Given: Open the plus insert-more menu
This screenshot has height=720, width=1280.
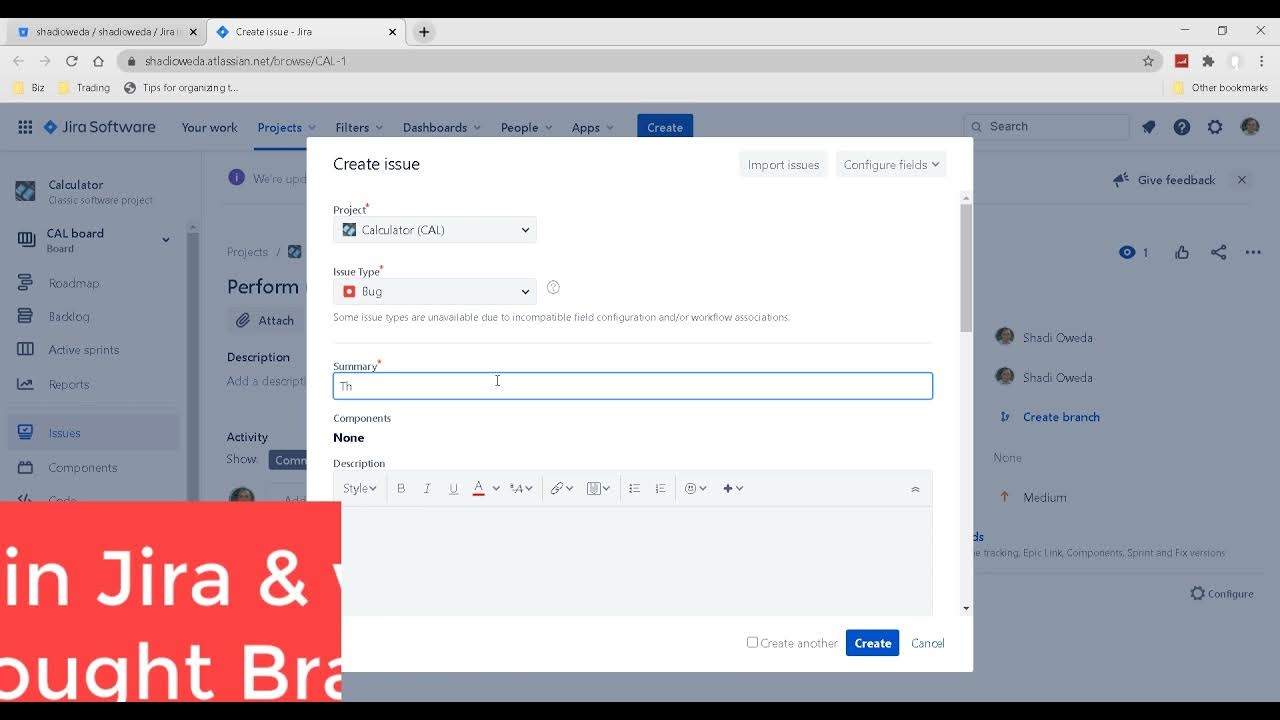Looking at the screenshot, I should [733, 488].
